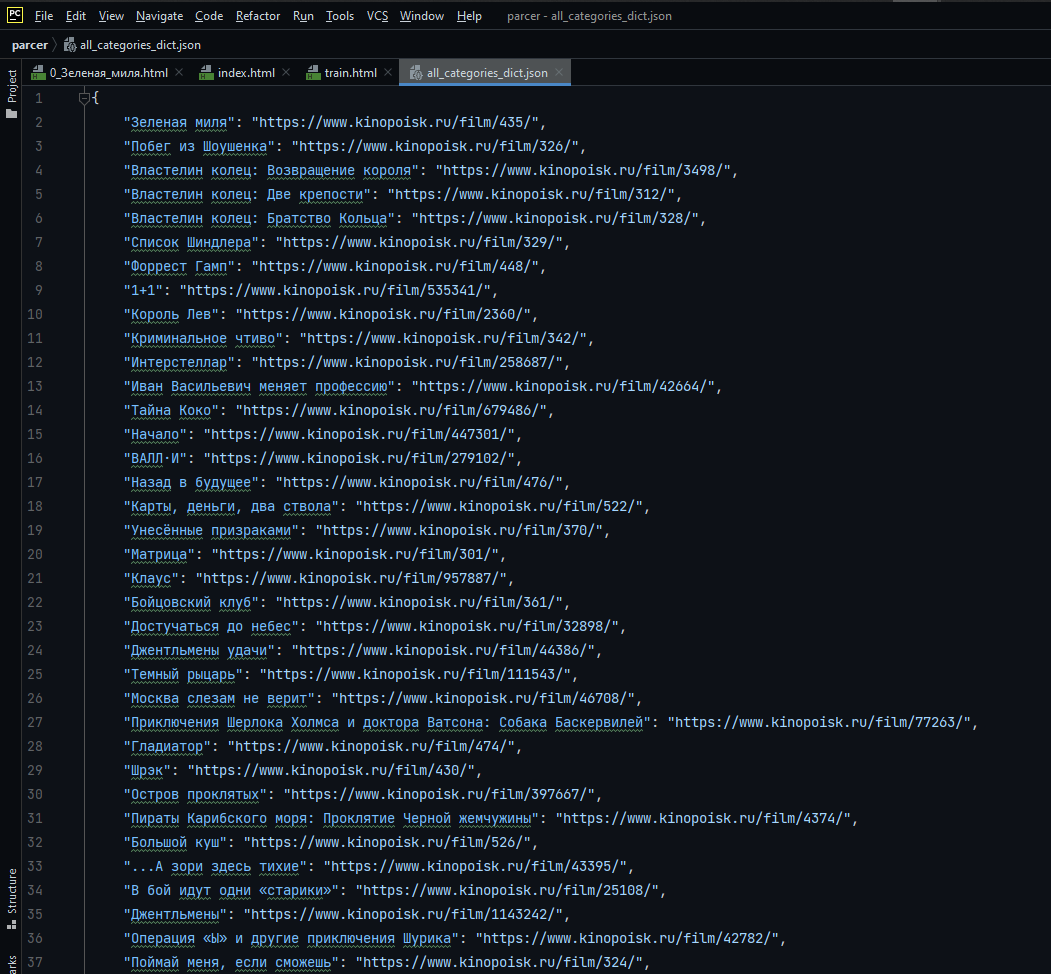Click HTML file icon on index.html tab
The image size is (1051, 974).
coord(206,72)
